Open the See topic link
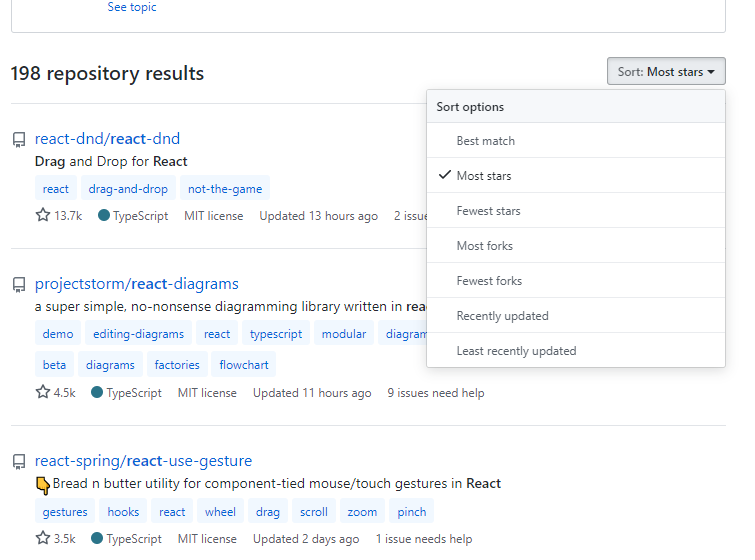Screen dimensions: 755x560 (x=132, y=7)
